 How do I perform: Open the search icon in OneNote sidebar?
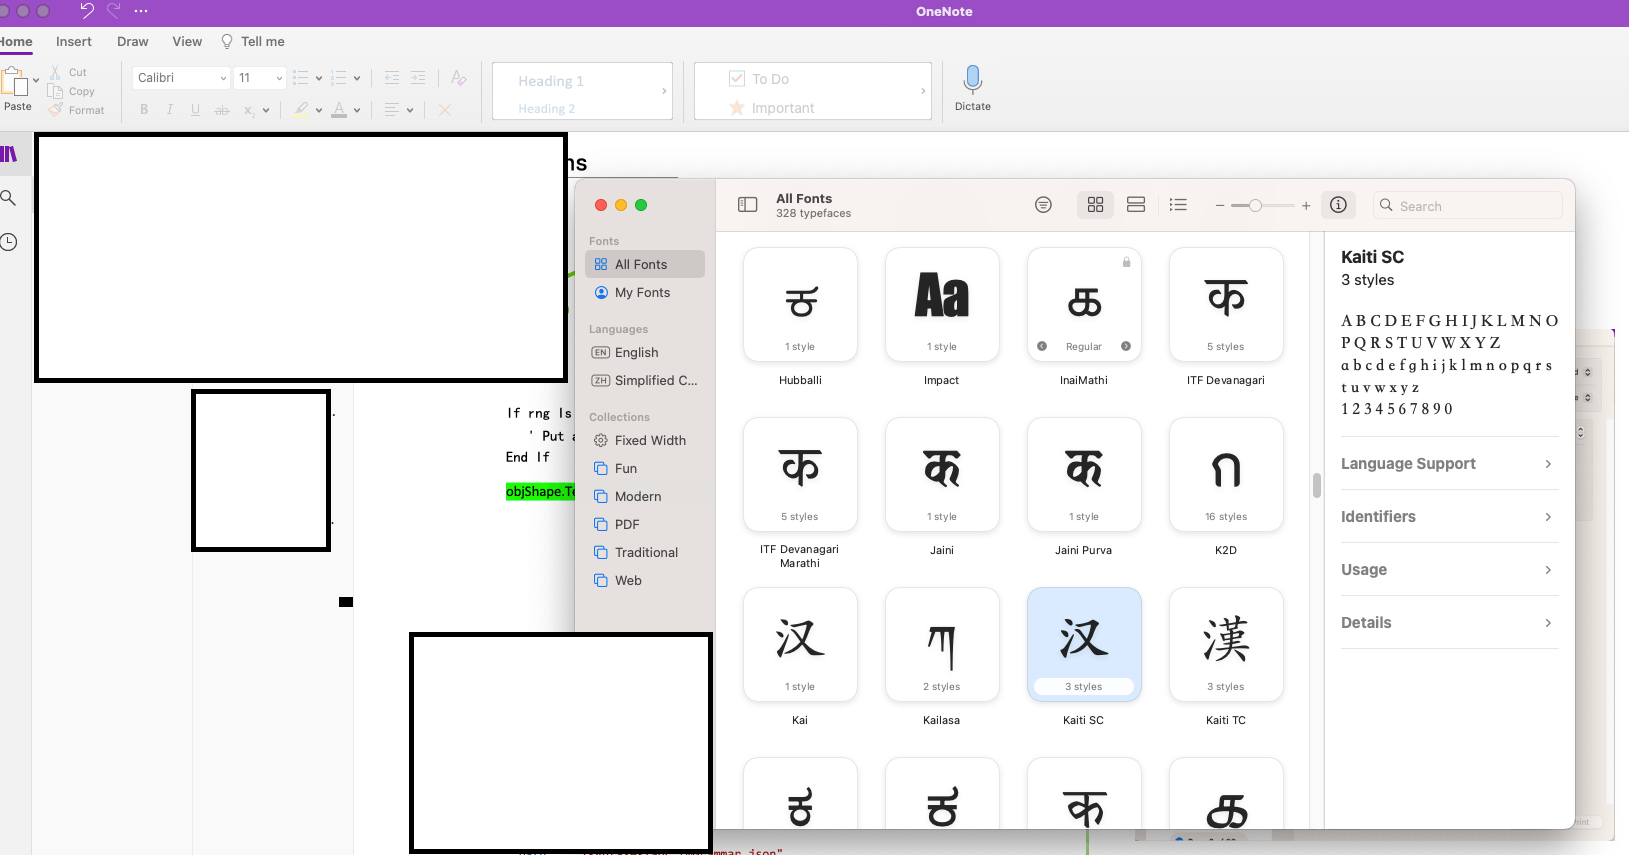point(8,198)
